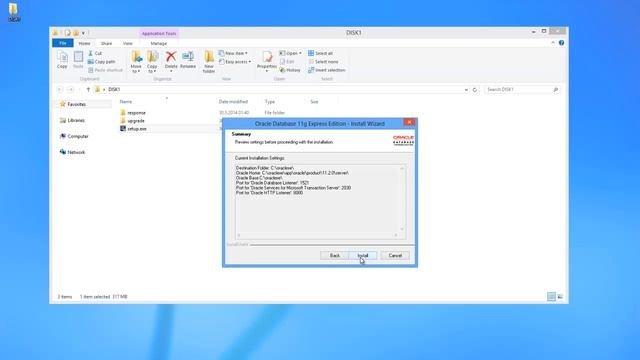640x360 pixels.
Task: Click Cut in the Clipboard group
Action: tap(95, 53)
